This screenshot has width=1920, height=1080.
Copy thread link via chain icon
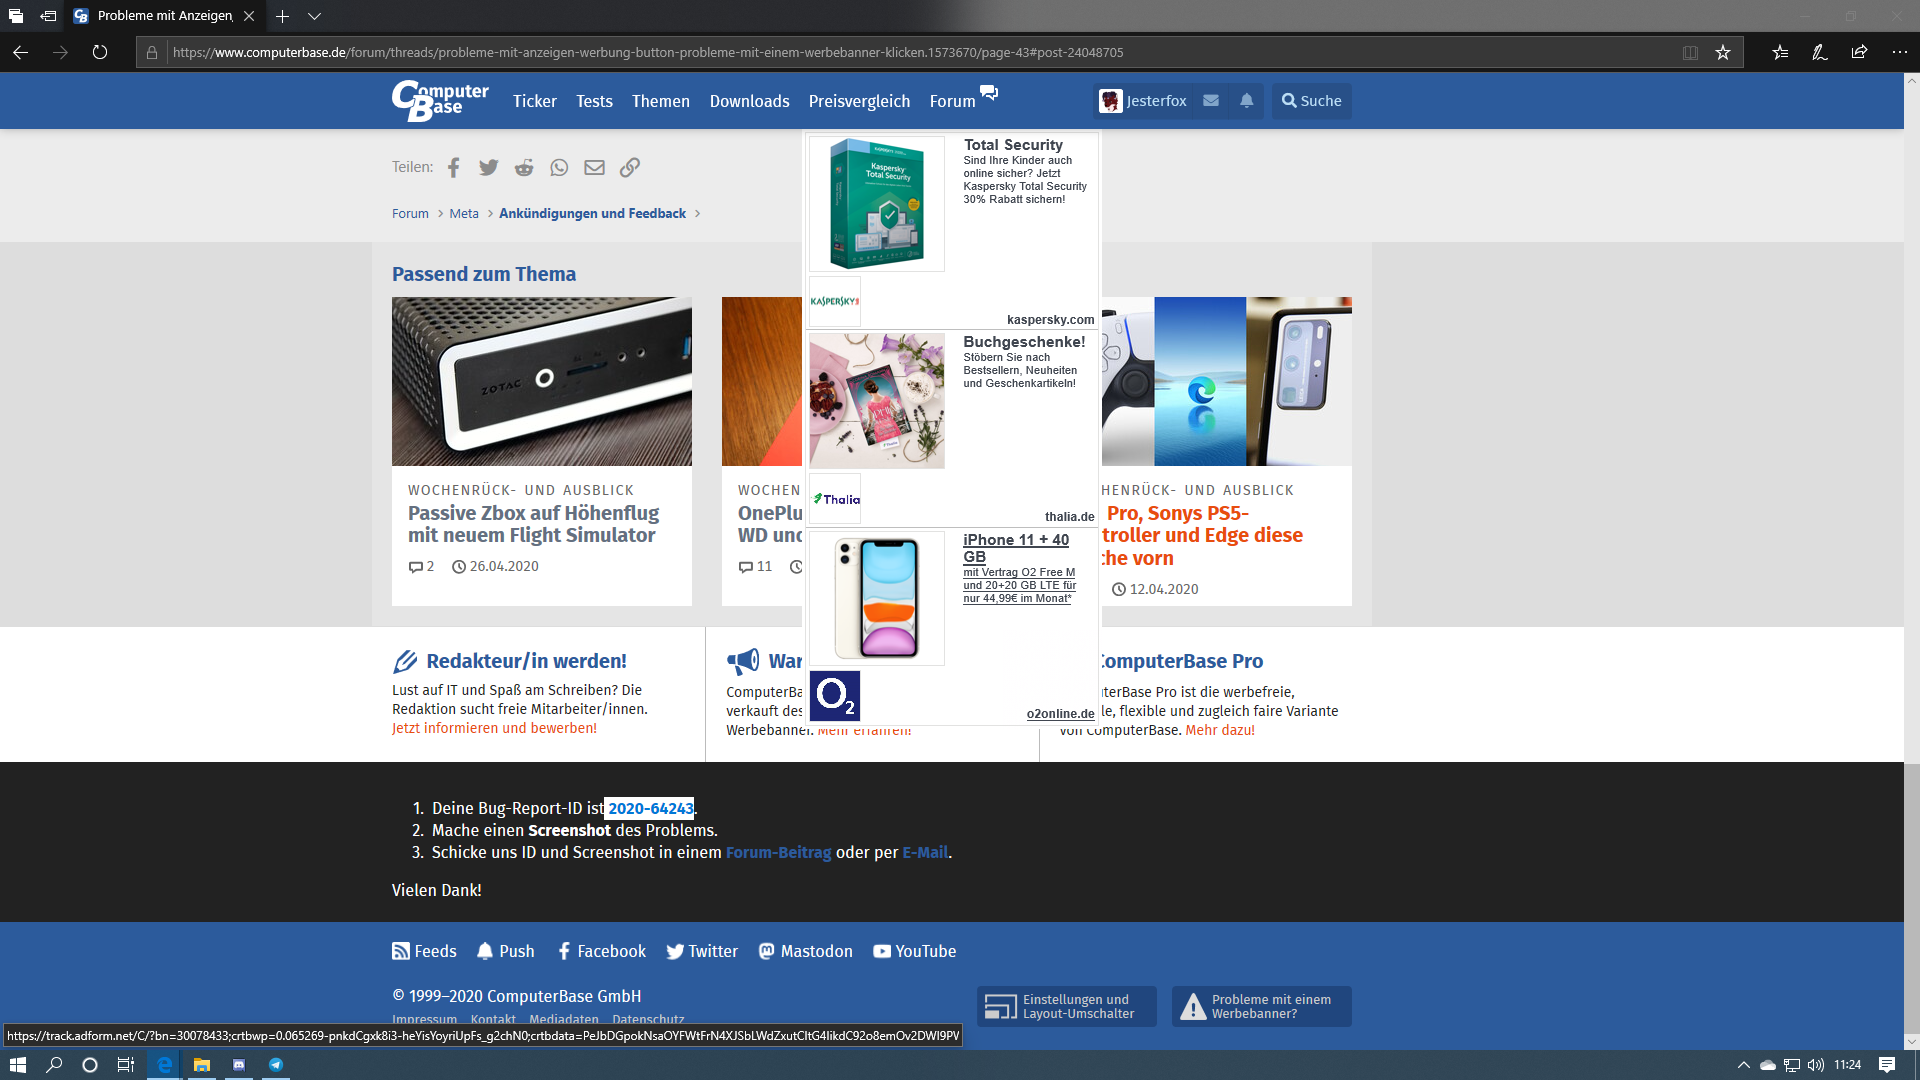629,168
